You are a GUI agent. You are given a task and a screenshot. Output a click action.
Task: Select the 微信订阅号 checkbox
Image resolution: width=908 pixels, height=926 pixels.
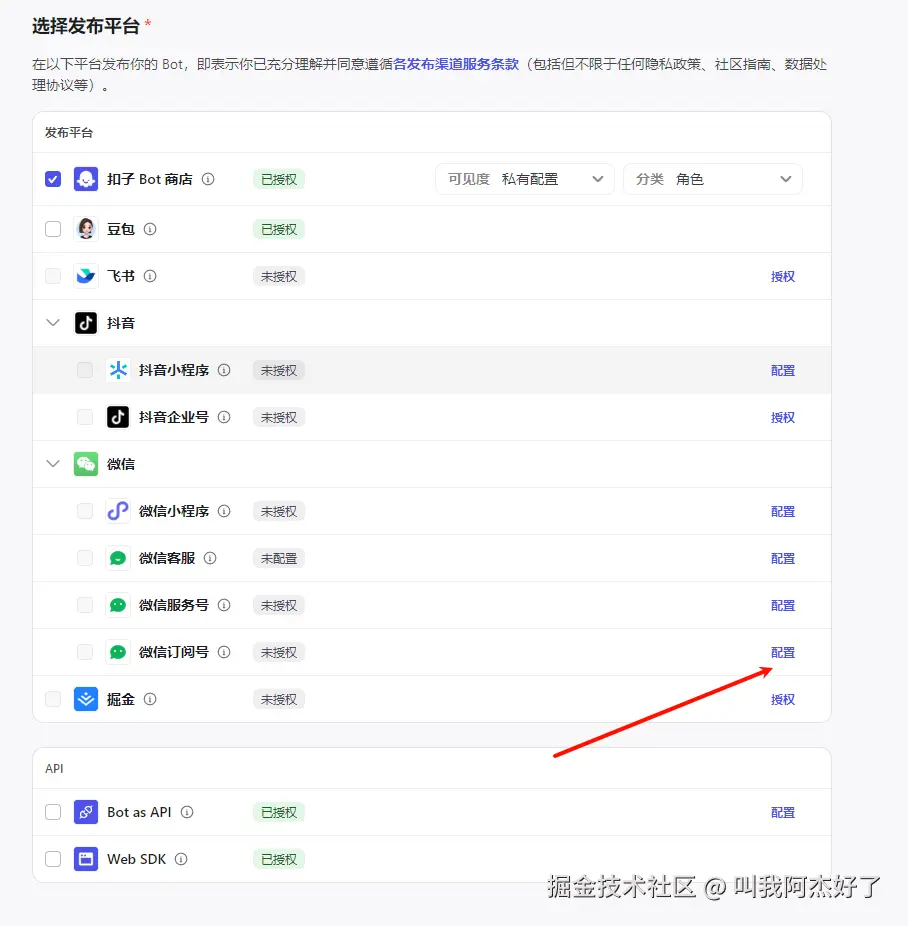point(85,652)
